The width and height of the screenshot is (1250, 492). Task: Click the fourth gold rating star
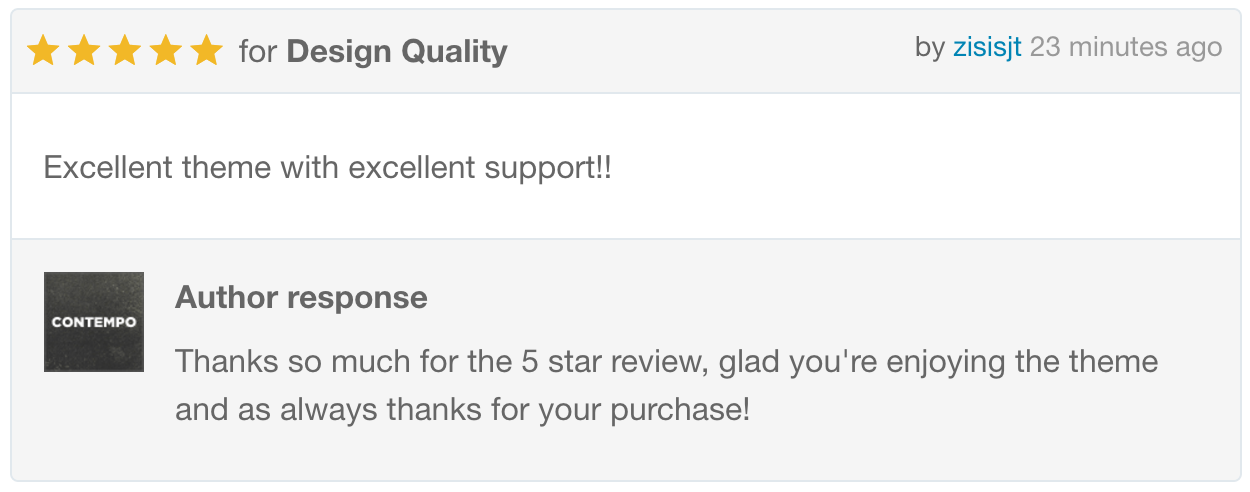pyautogui.click(x=165, y=50)
